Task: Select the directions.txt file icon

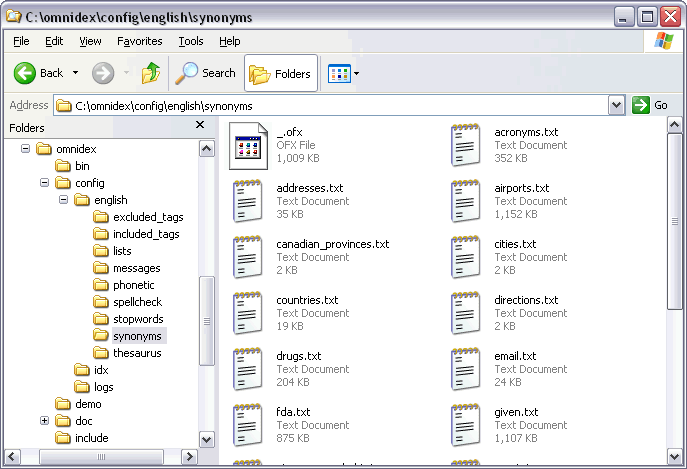Action: [465, 313]
